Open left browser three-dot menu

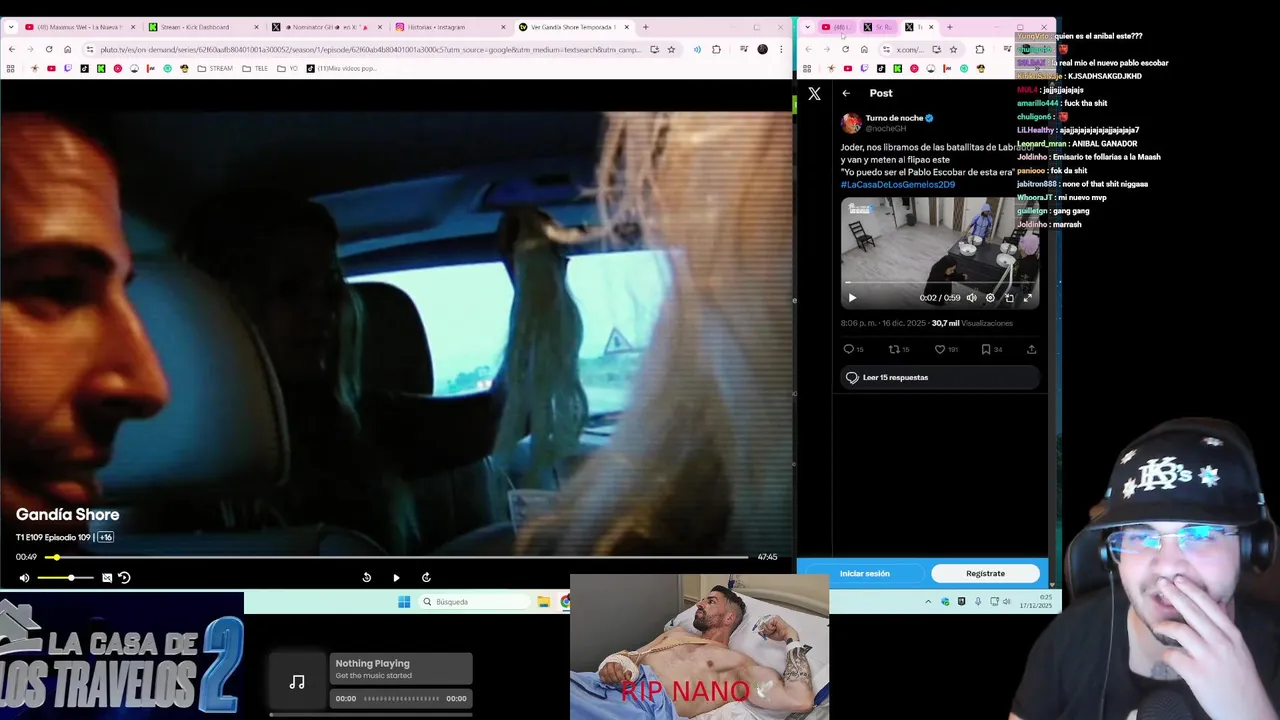pyautogui.click(x=781, y=49)
